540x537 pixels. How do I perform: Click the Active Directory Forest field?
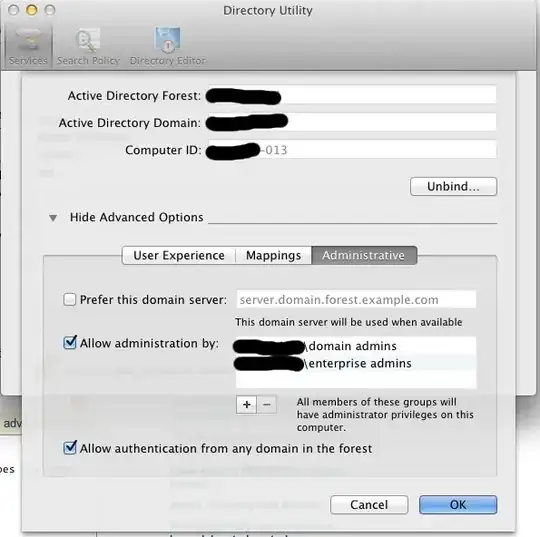(x=352, y=95)
